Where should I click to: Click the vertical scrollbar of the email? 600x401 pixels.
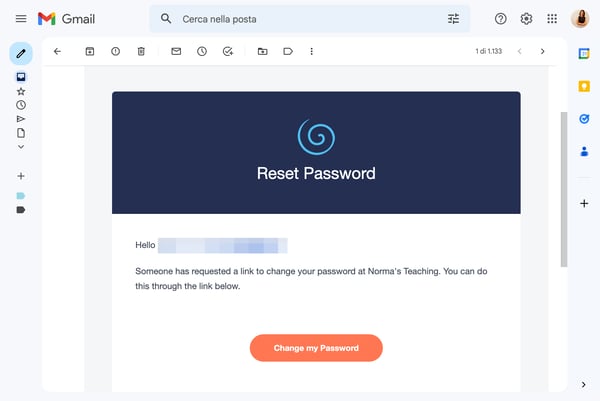coord(564,189)
